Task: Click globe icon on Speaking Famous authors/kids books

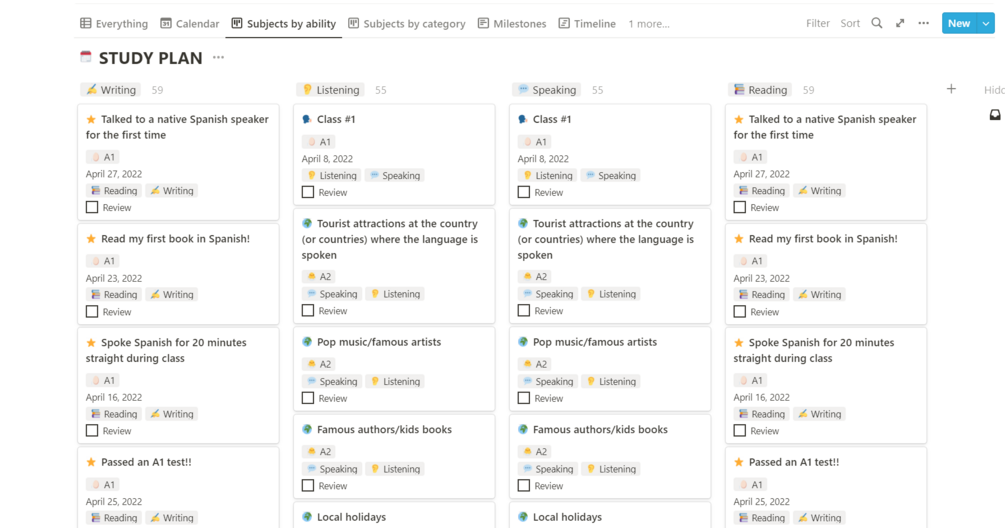Action: click(x=523, y=429)
